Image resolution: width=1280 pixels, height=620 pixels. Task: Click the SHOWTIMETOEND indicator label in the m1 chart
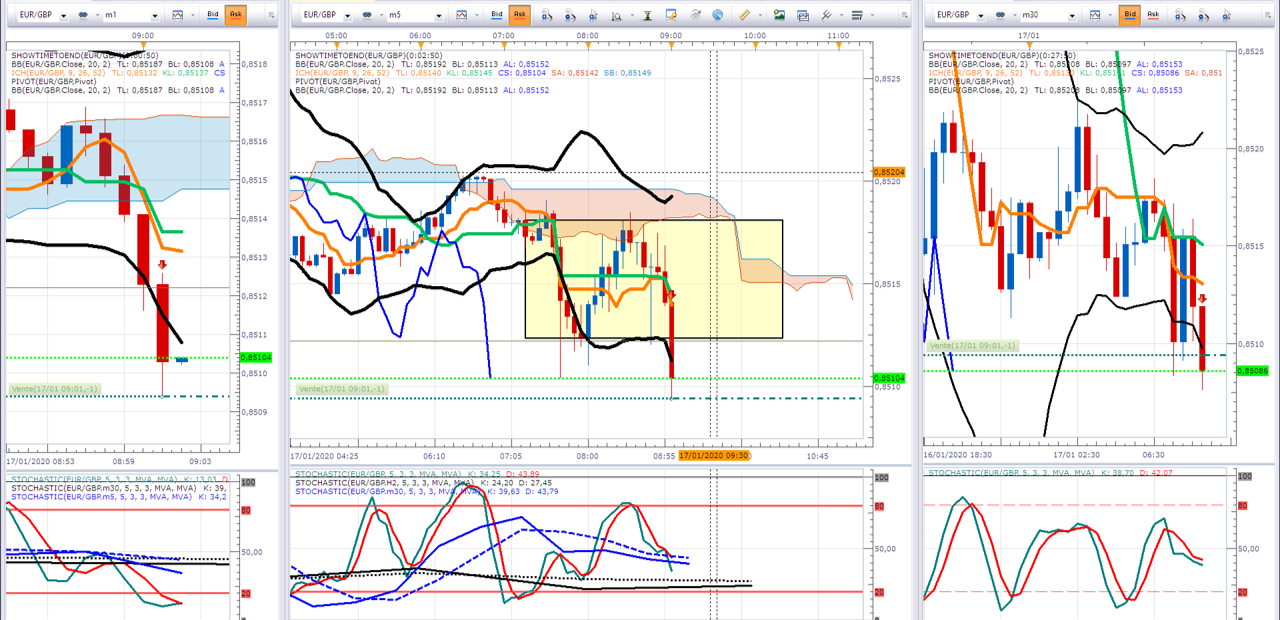[85, 54]
